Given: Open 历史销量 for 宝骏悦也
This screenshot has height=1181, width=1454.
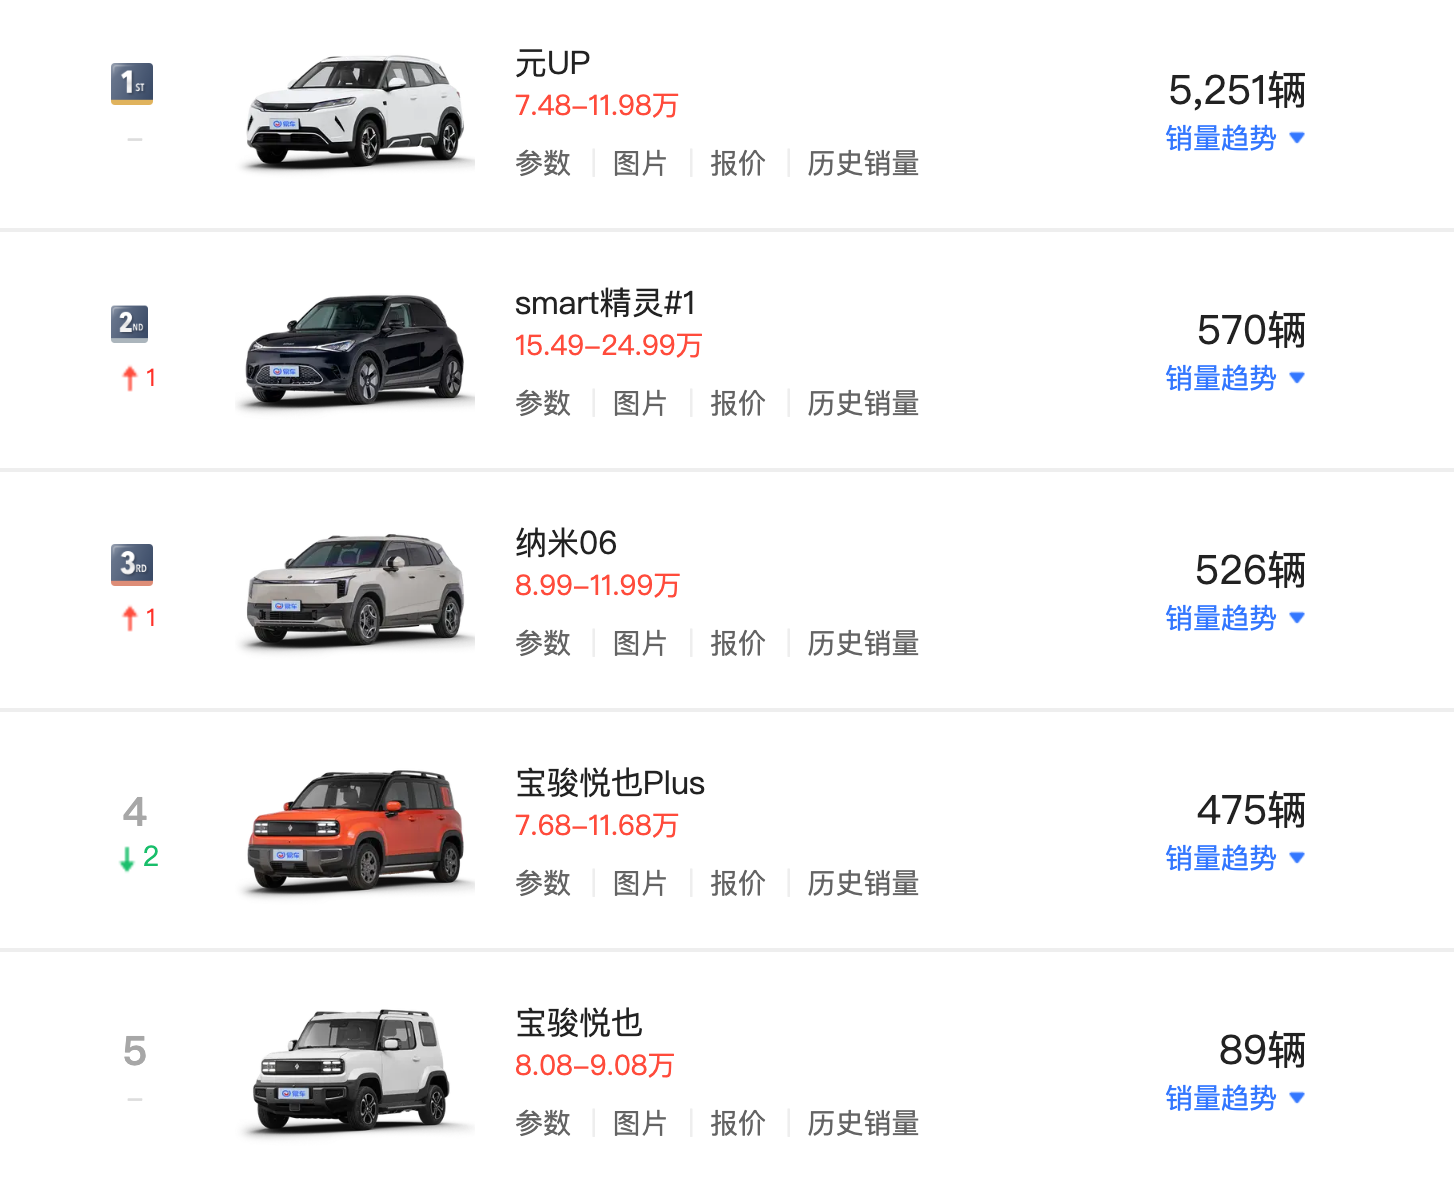Looking at the screenshot, I should (863, 1123).
